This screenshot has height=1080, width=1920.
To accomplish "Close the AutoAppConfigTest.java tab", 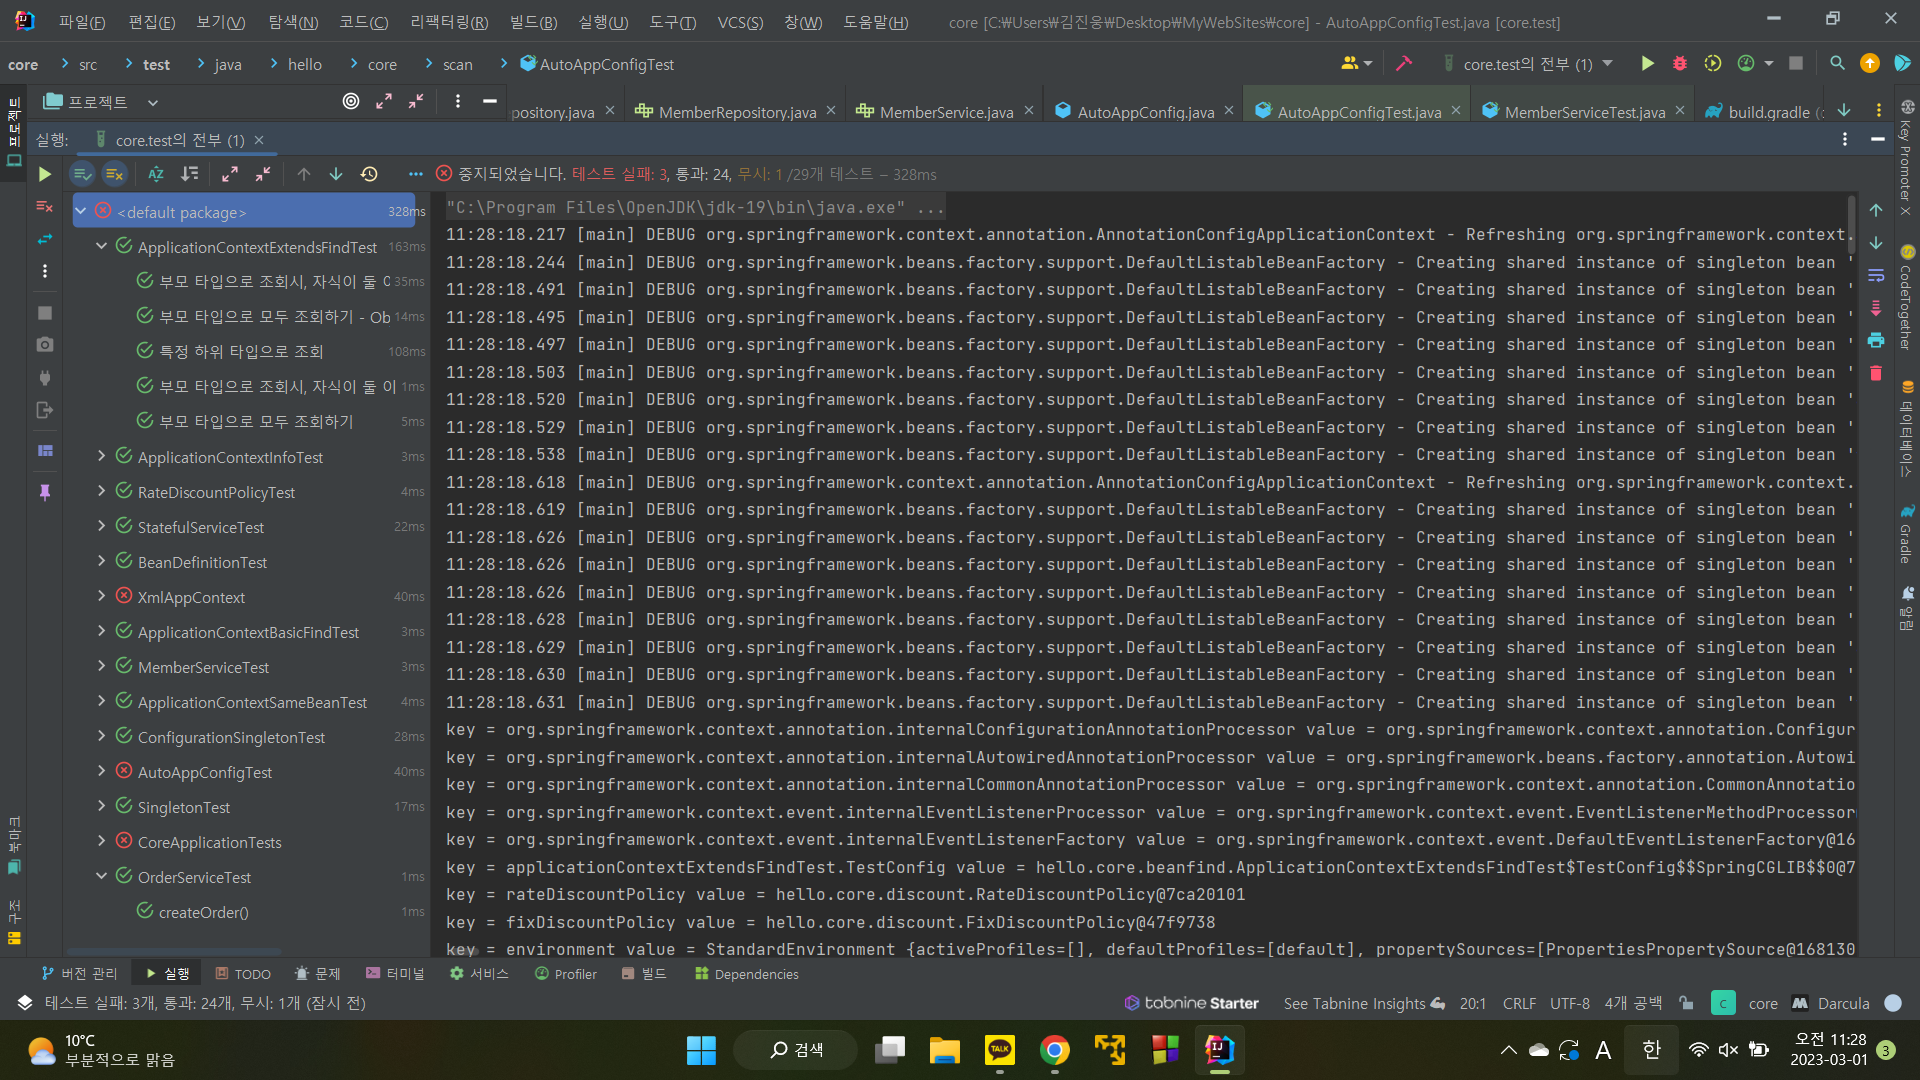I will coord(1456,111).
